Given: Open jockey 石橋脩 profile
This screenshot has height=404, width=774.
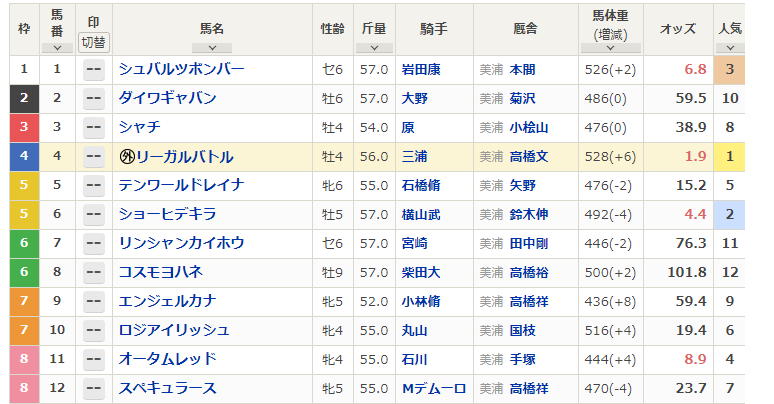Looking at the screenshot, I should 421,185.
